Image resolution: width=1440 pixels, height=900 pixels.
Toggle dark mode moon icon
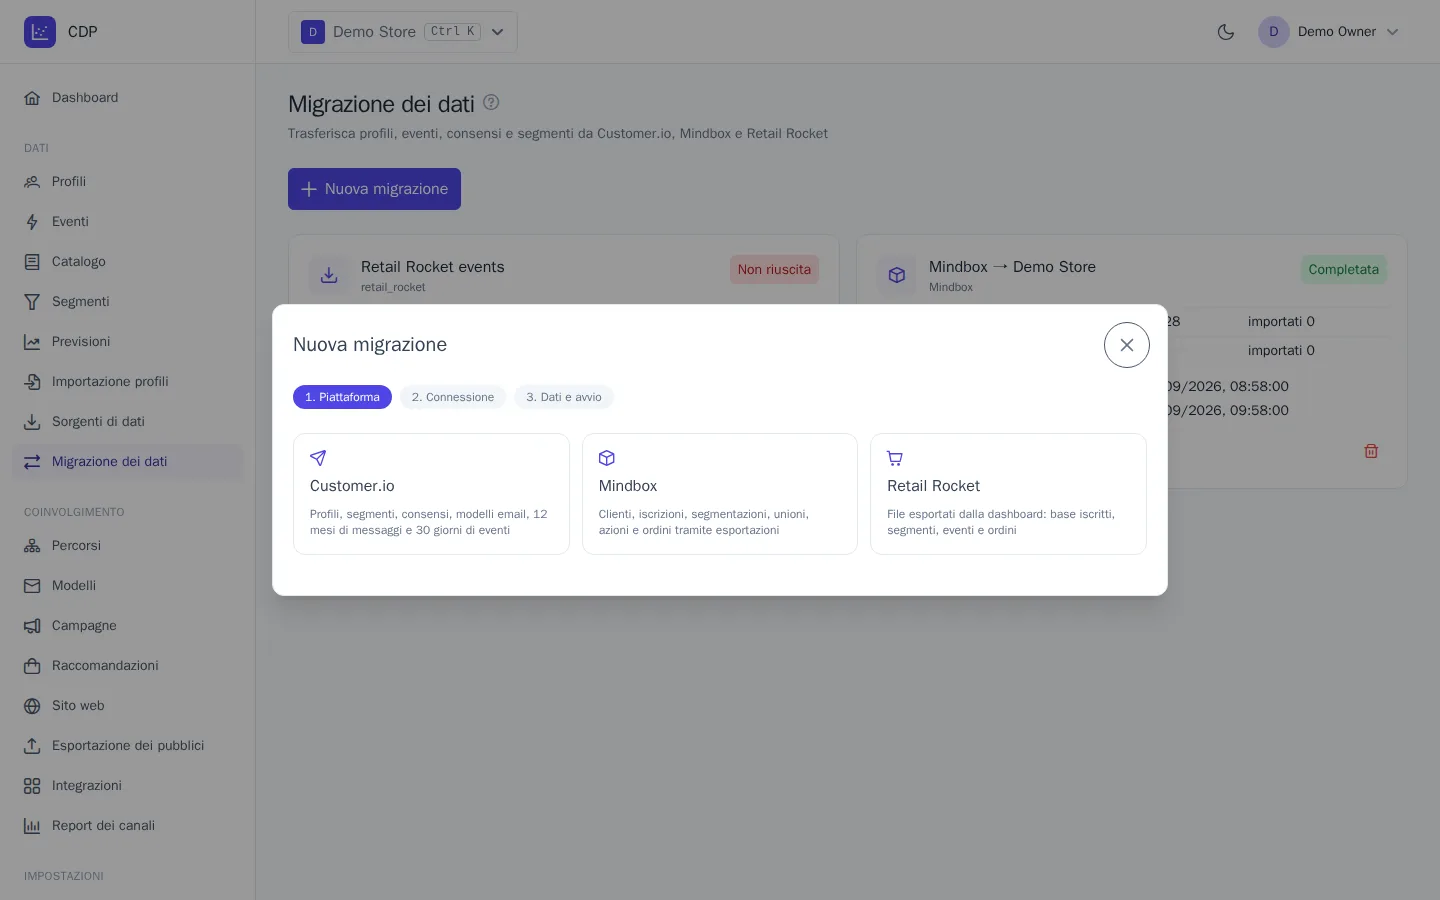[1226, 32]
